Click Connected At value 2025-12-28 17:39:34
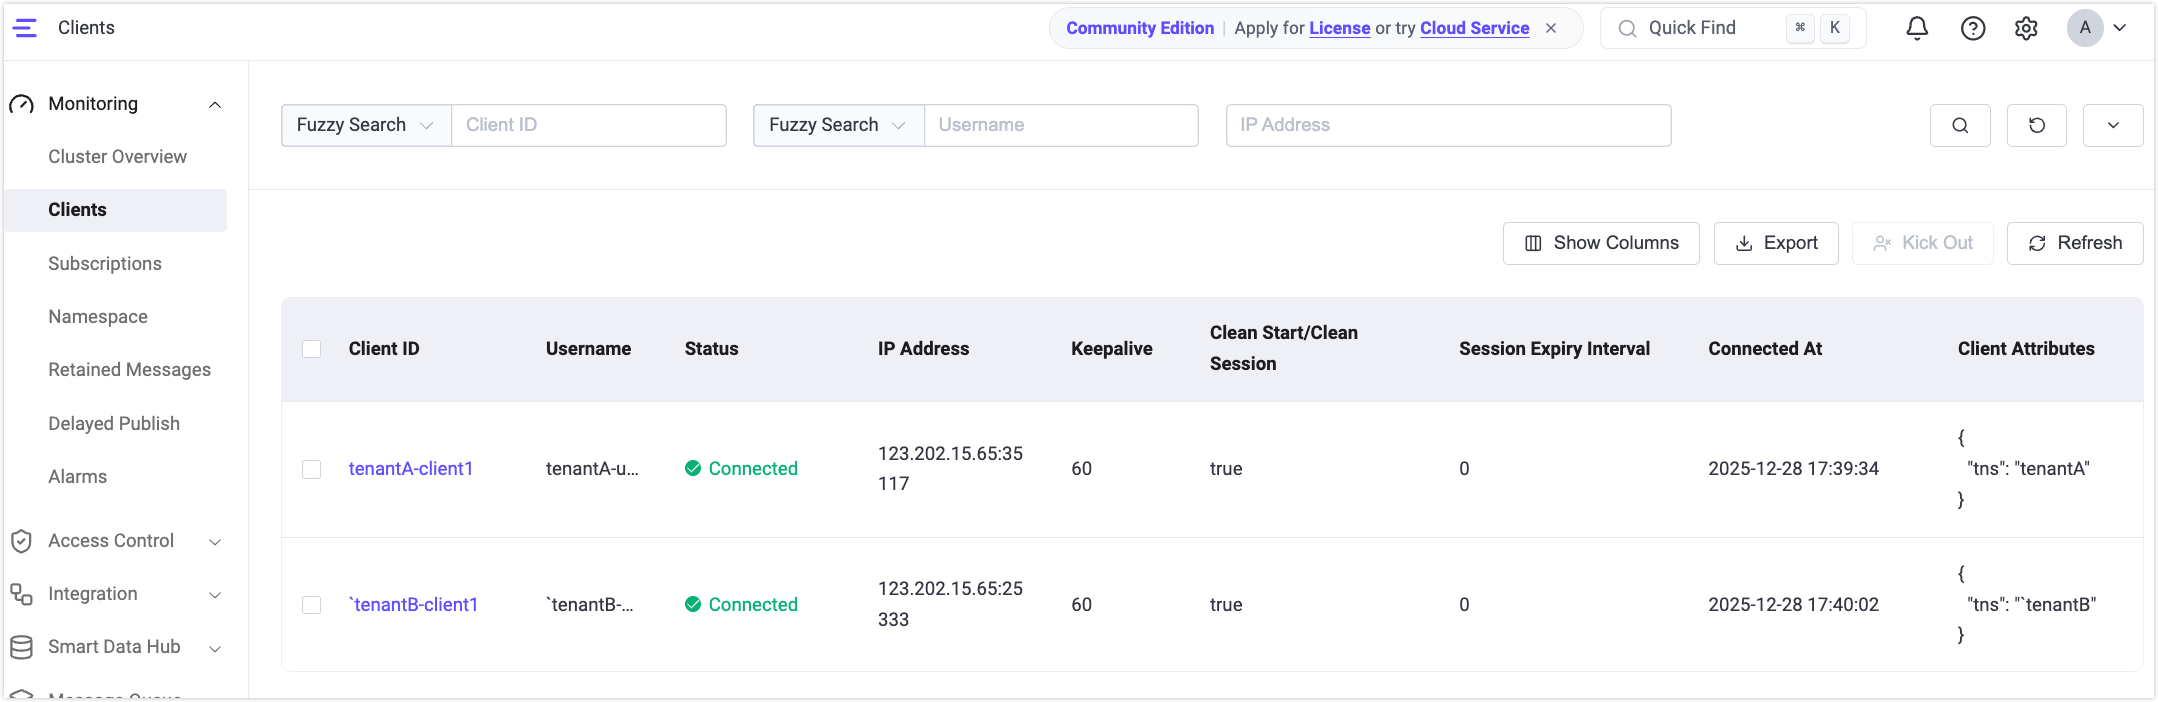 (x=1794, y=469)
